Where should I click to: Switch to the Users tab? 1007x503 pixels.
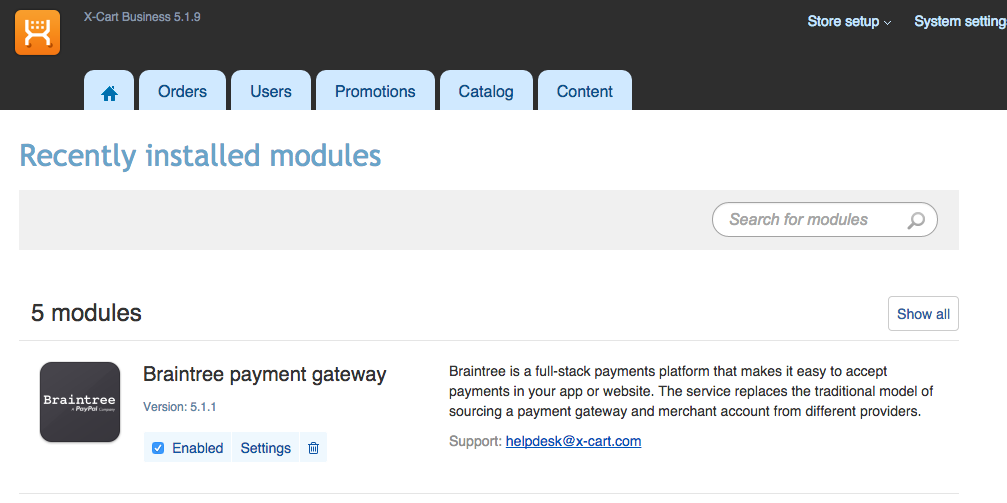click(x=271, y=91)
